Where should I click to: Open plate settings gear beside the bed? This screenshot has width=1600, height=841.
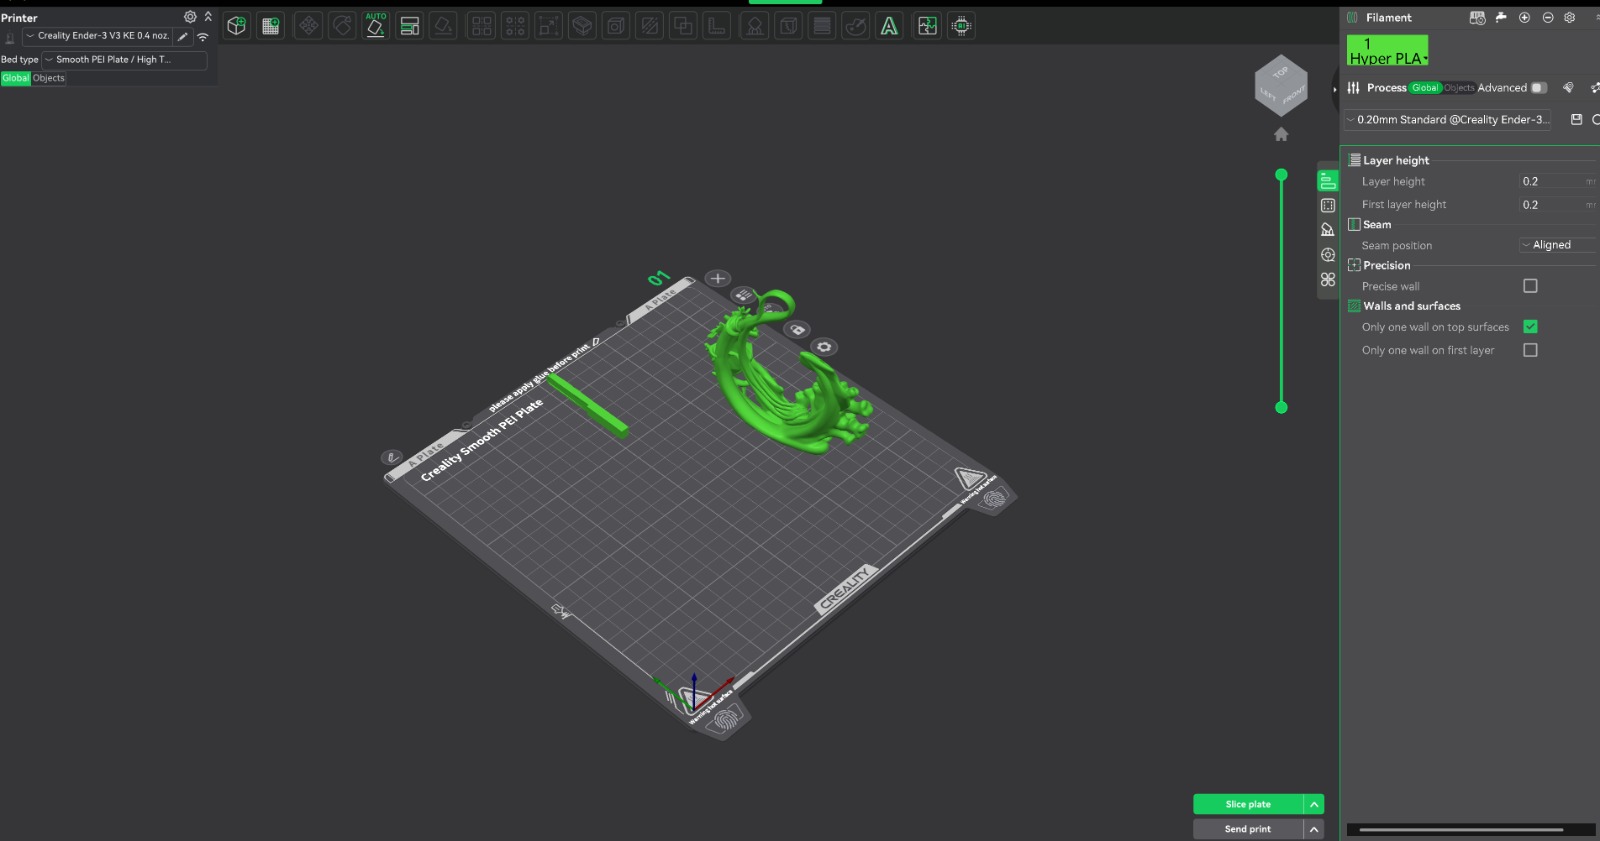click(824, 347)
